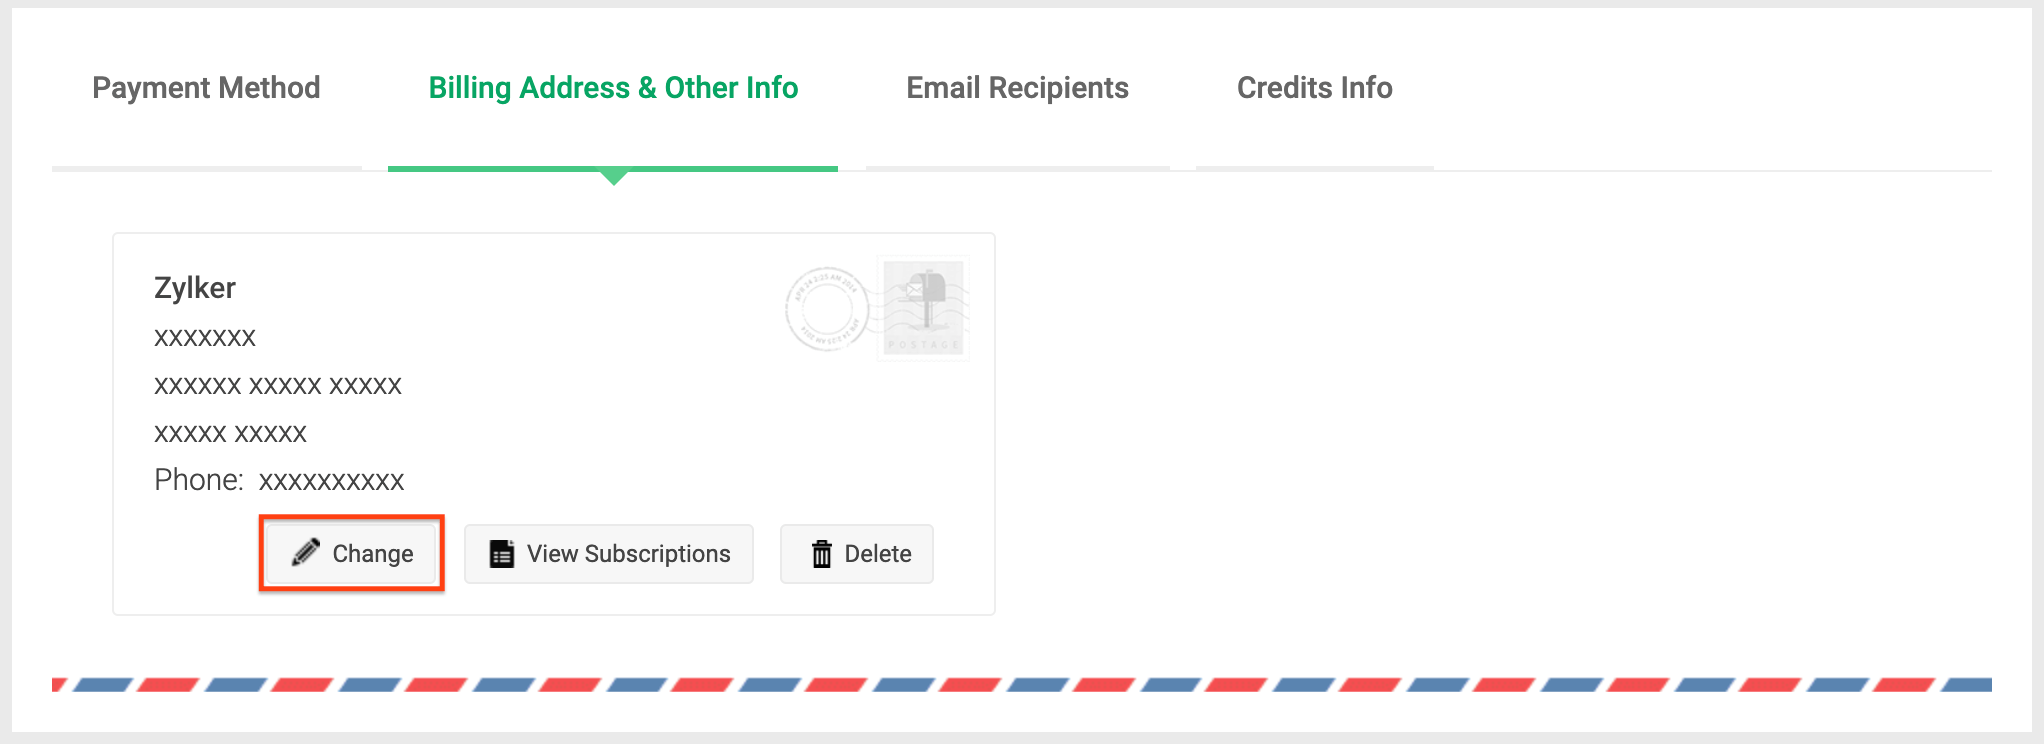Click the red and blue airmail stripe

pos(1021,685)
